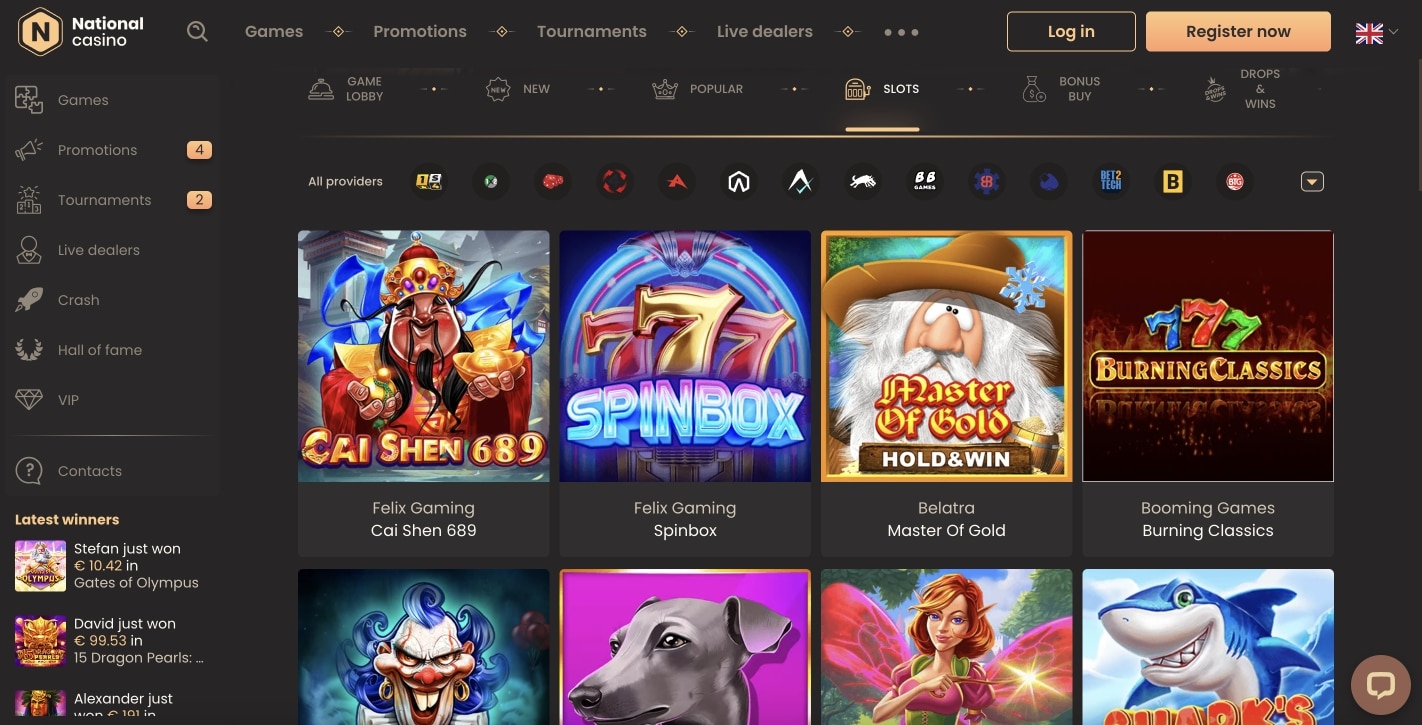The height and width of the screenshot is (725, 1422).
Task: Open Crash games from the sidebar
Action: [78, 300]
